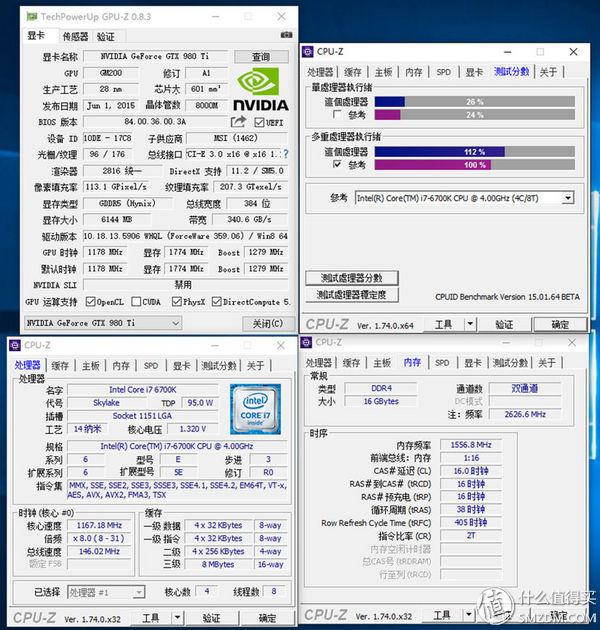Open 处理器 #1 selection dropdown
This screenshot has width=600, height=630.
point(106,592)
